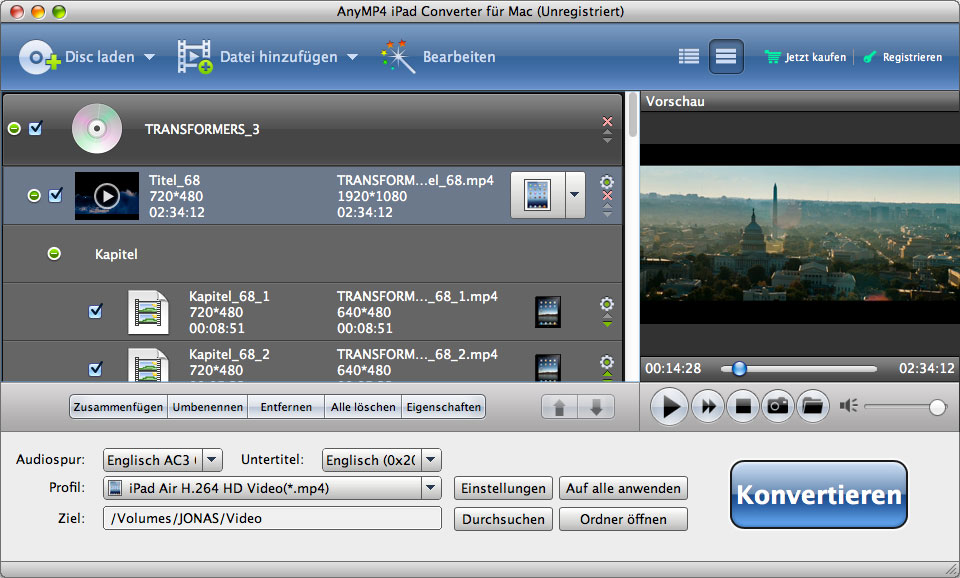Open the Datei hinzufügen dropdown arrow
Image resolution: width=960 pixels, height=578 pixels.
(x=352, y=57)
